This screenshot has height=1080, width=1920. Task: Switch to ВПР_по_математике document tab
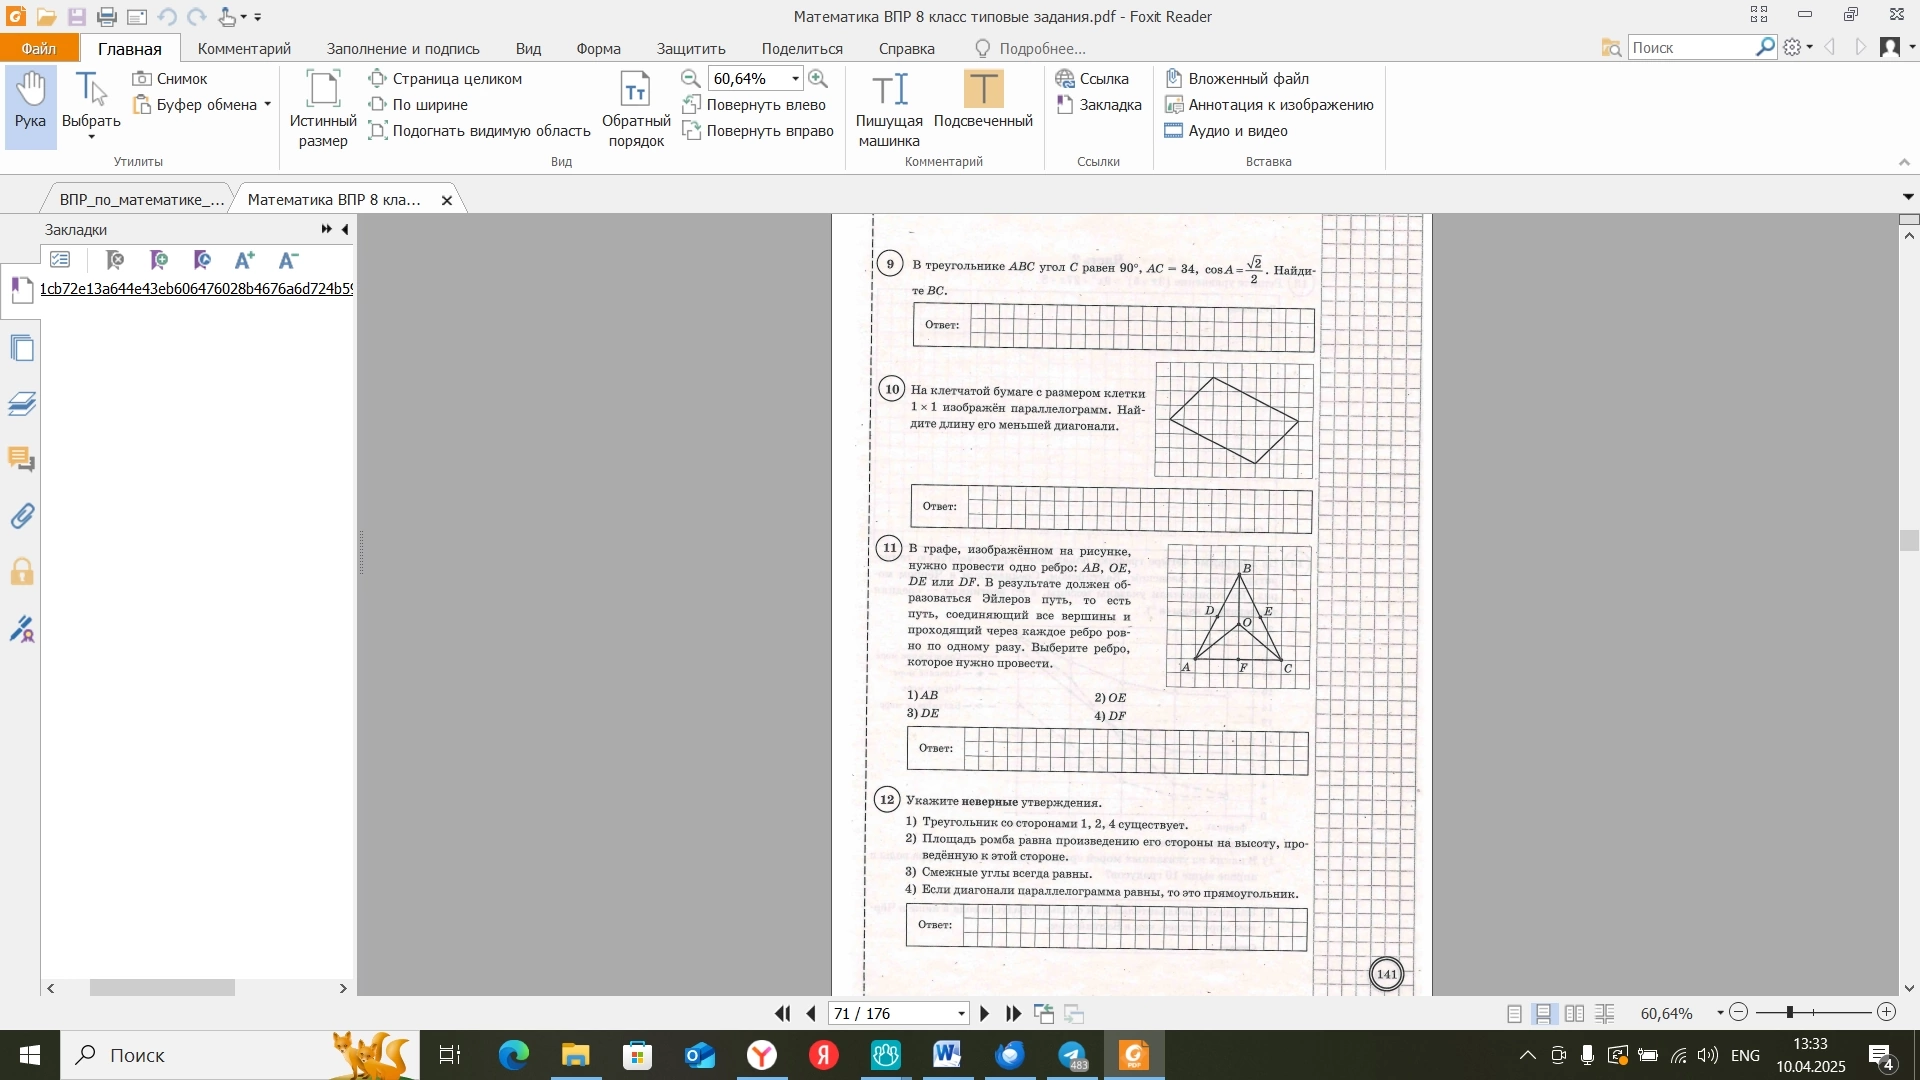141,199
